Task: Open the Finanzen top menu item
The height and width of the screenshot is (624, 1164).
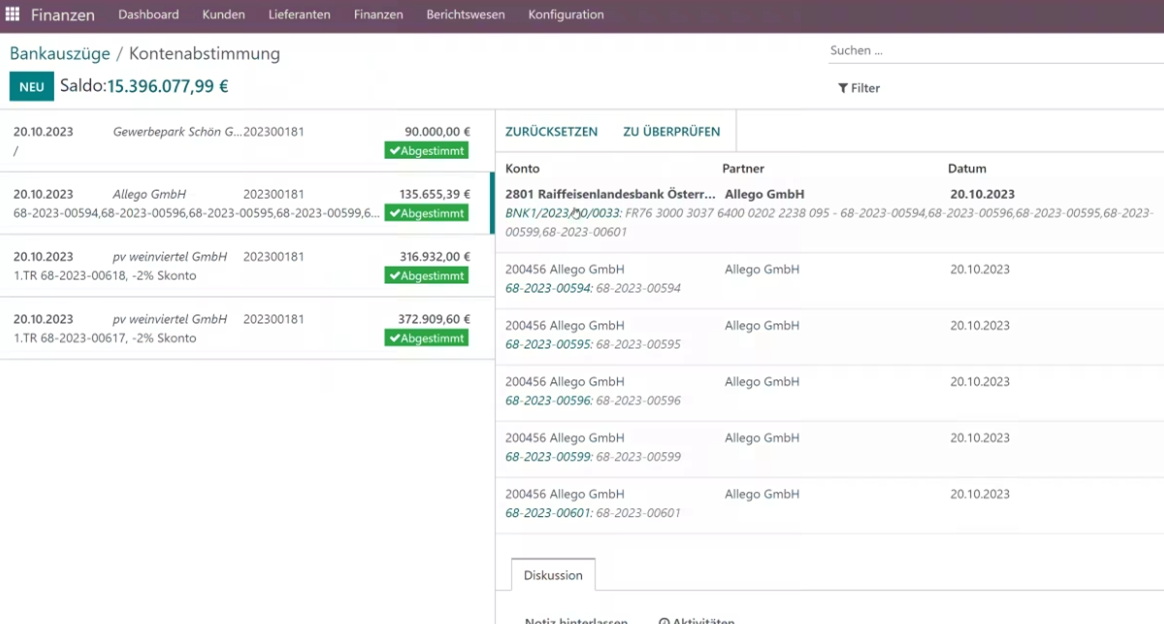Action: 379,14
